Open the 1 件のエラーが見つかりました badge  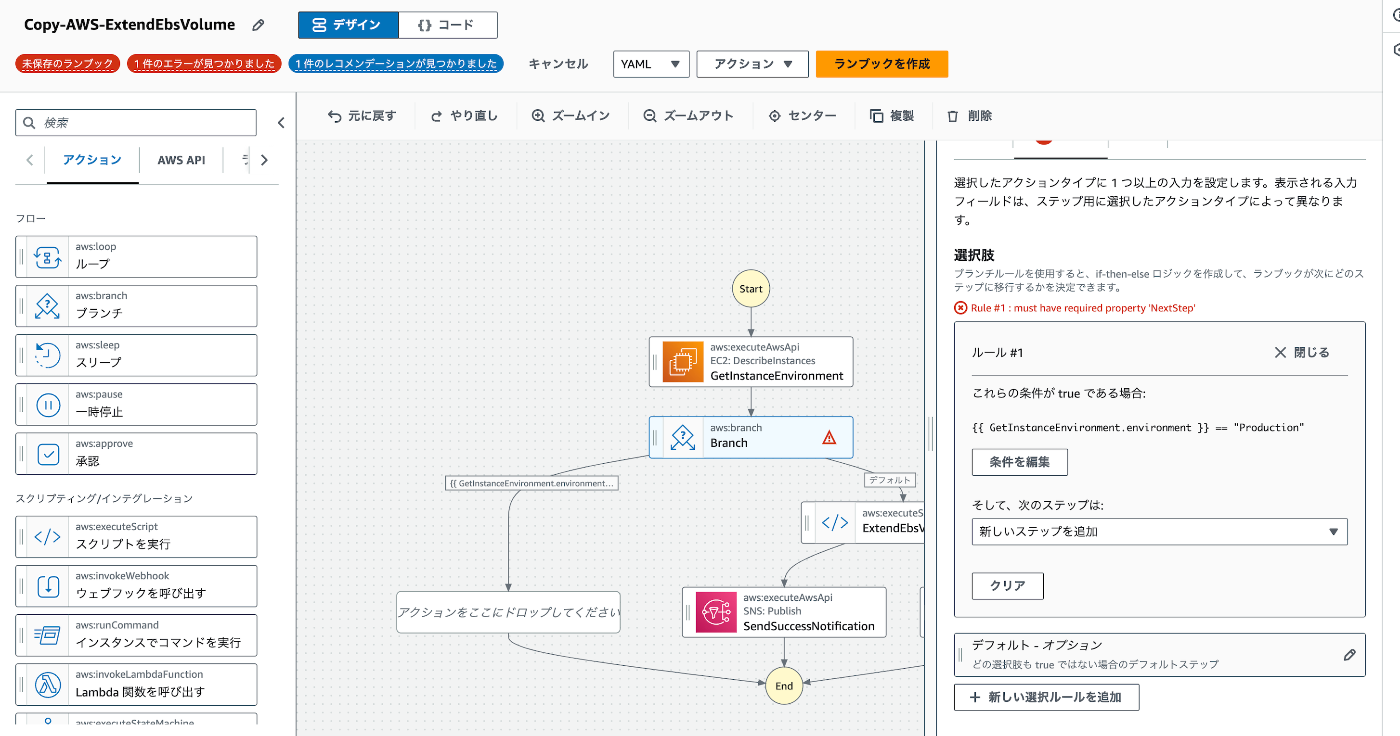pyautogui.click(x=204, y=64)
